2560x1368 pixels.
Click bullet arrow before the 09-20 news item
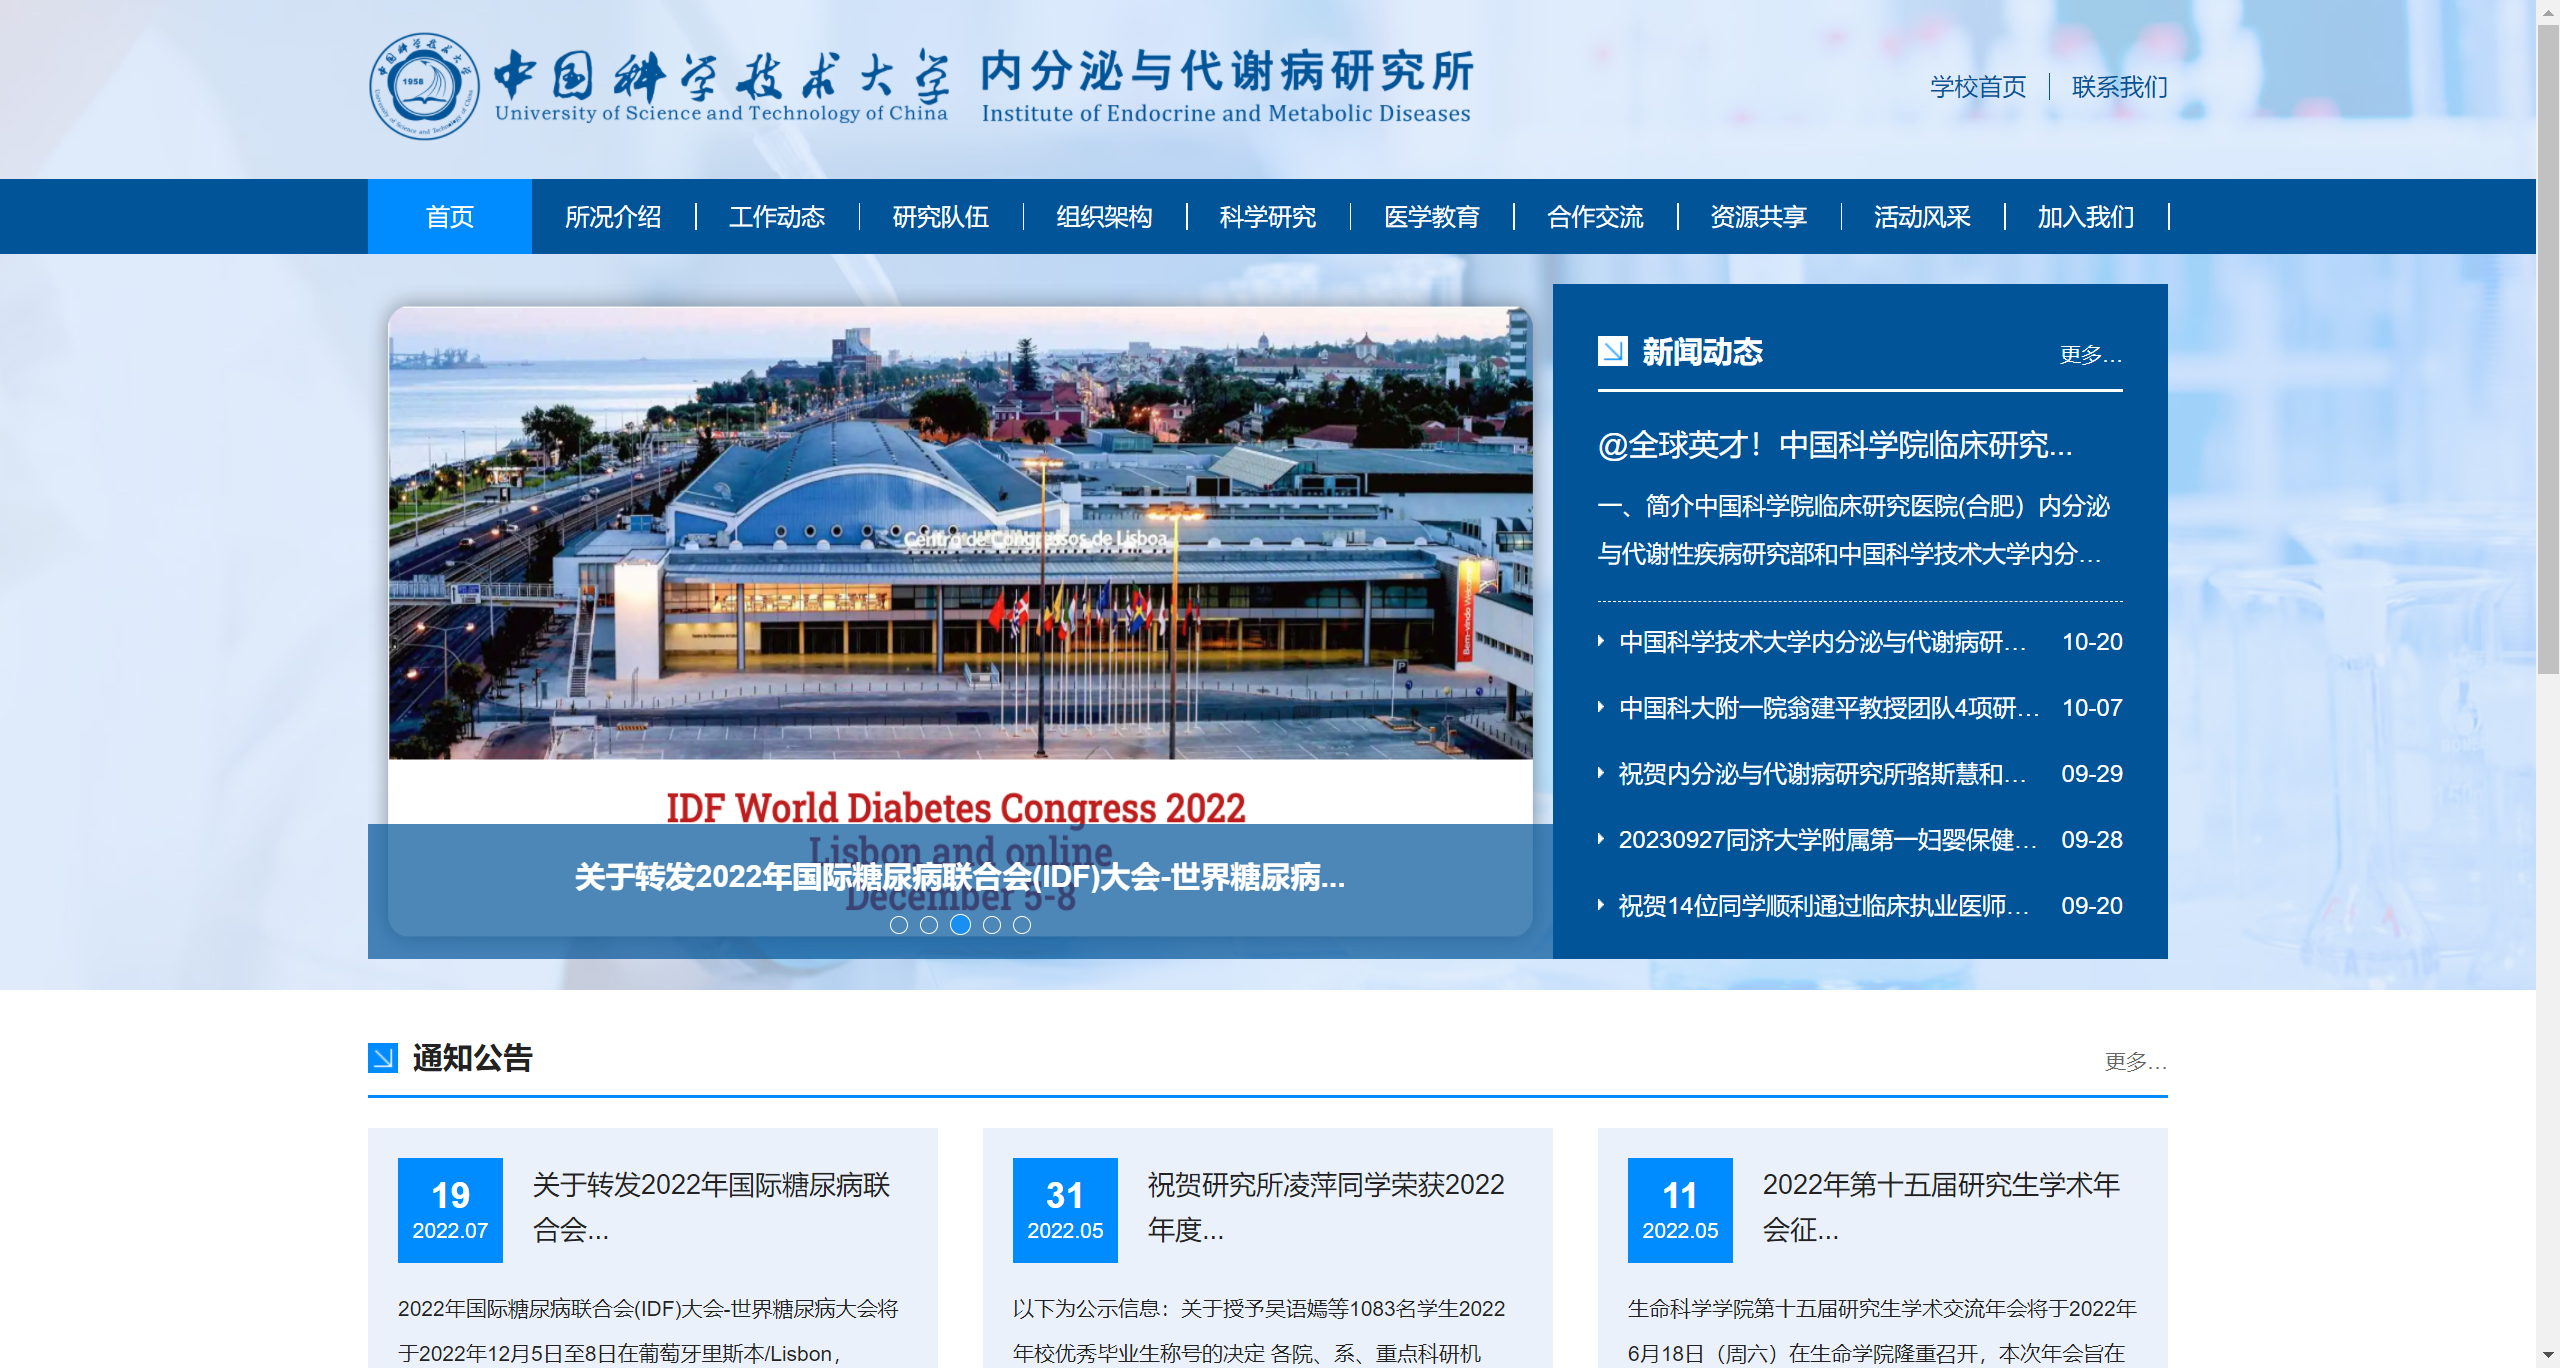(1601, 905)
